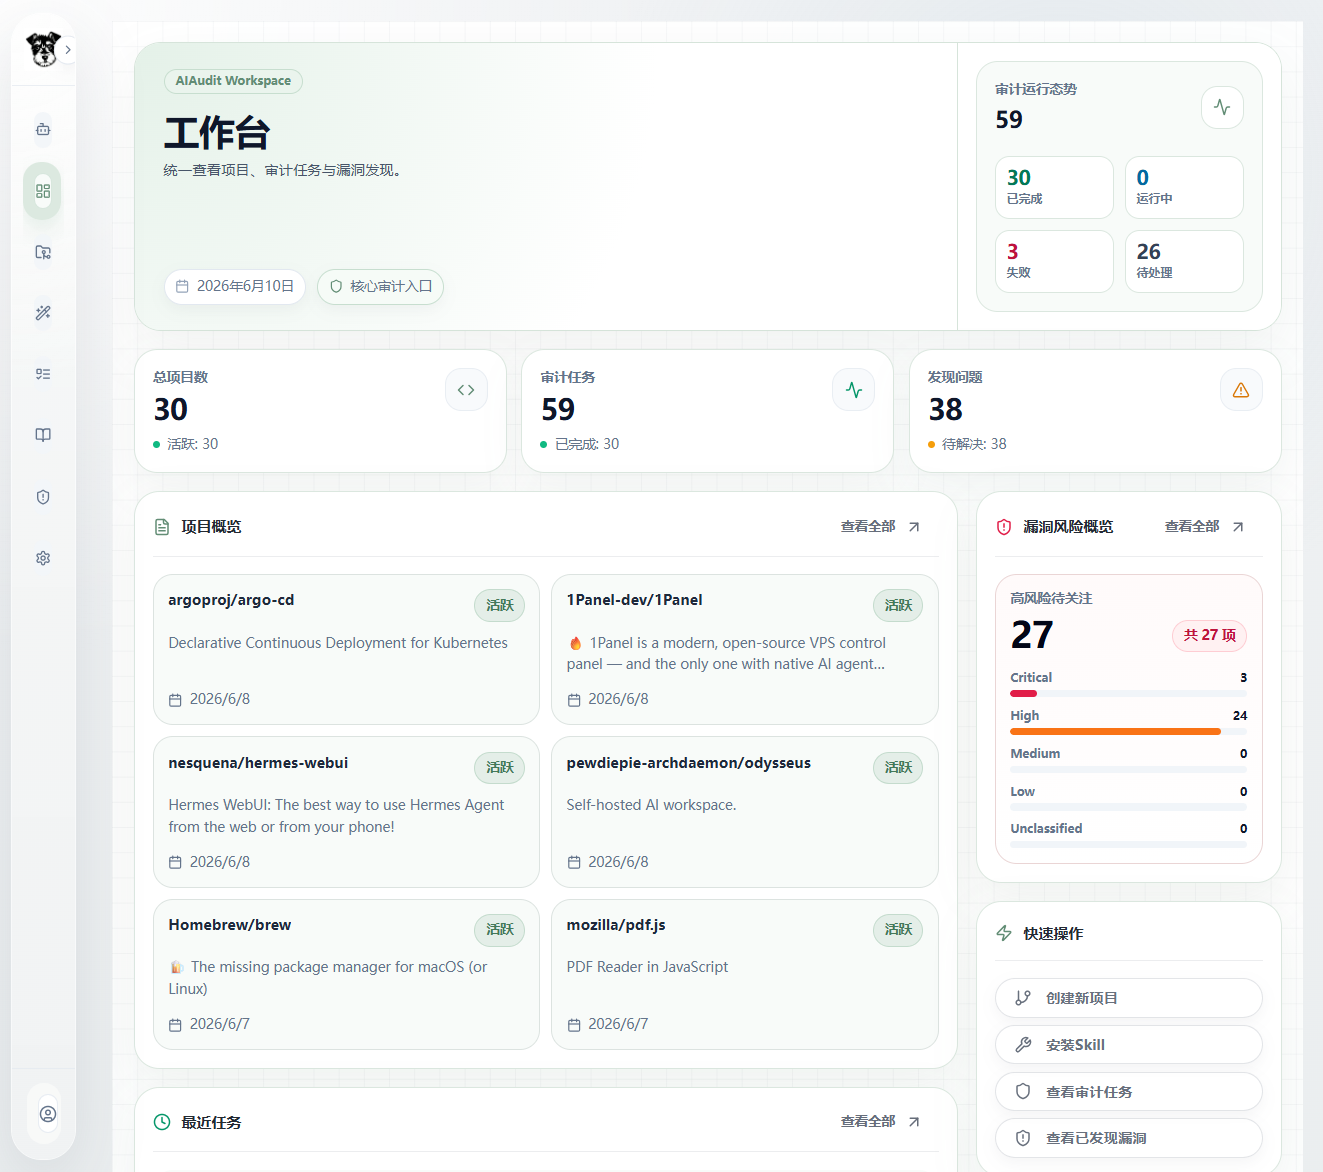Click the 工作台 heading
1323x1172 pixels.
click(x=217, y=133)
